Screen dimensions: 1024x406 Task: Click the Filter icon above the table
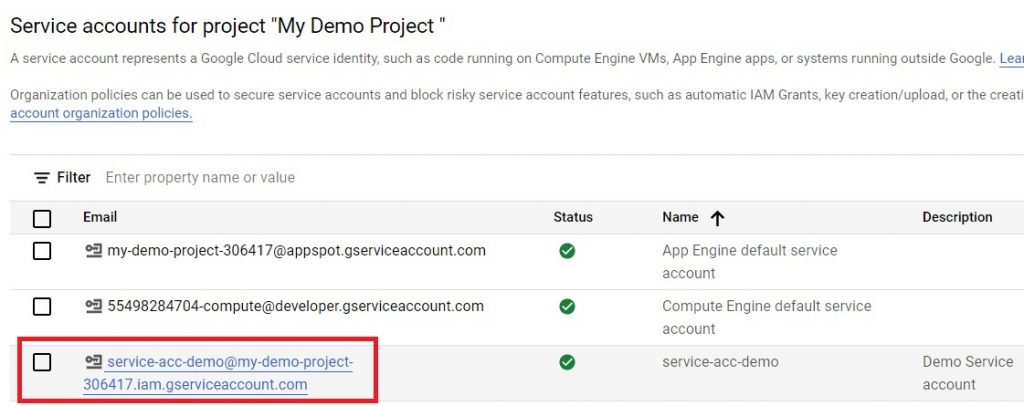[x=42, y=178]
